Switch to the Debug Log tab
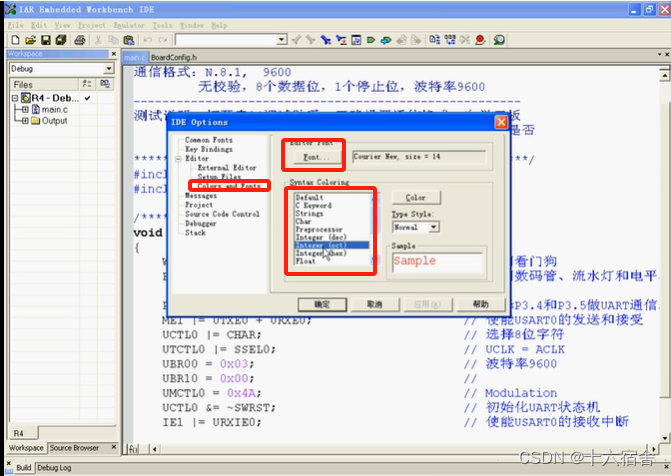This screenshot has width=671, height=476. click(54, 467)
